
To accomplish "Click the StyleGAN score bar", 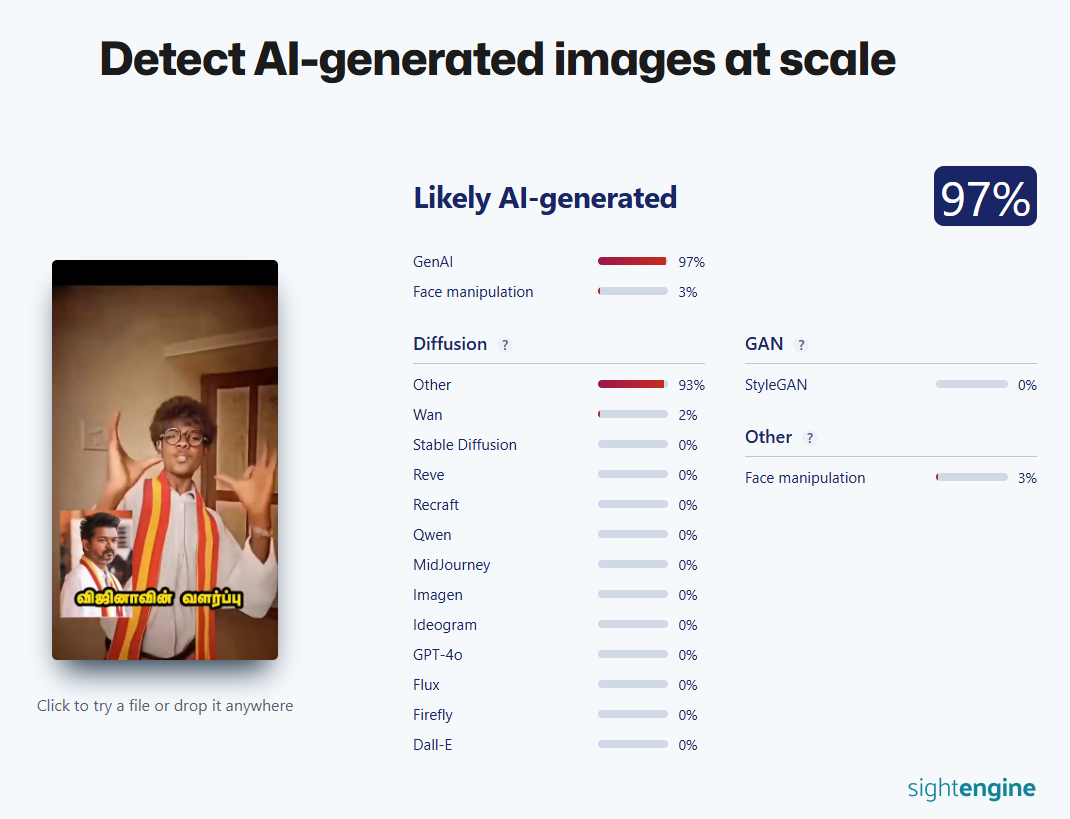I will 971,384.
